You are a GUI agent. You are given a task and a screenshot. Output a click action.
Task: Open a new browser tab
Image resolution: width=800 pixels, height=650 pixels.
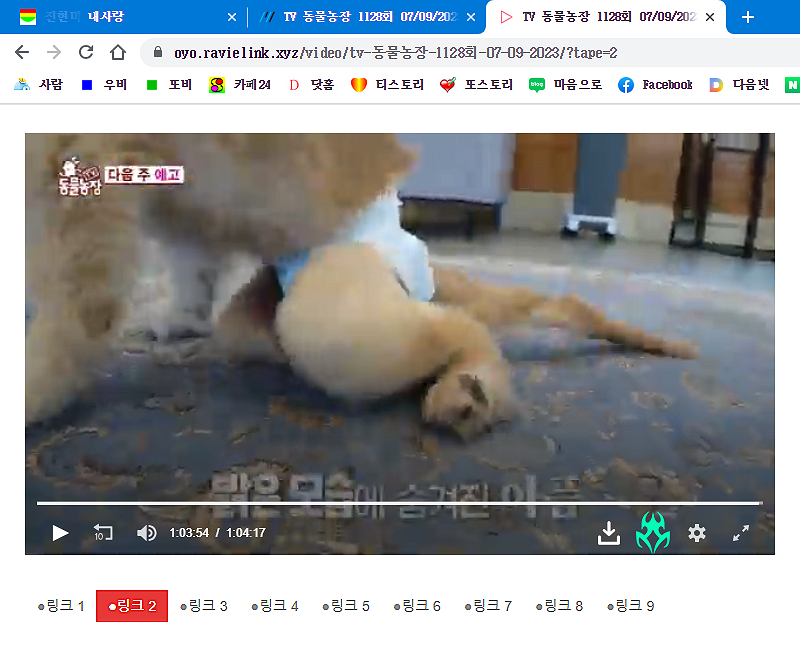coord(748,17)
